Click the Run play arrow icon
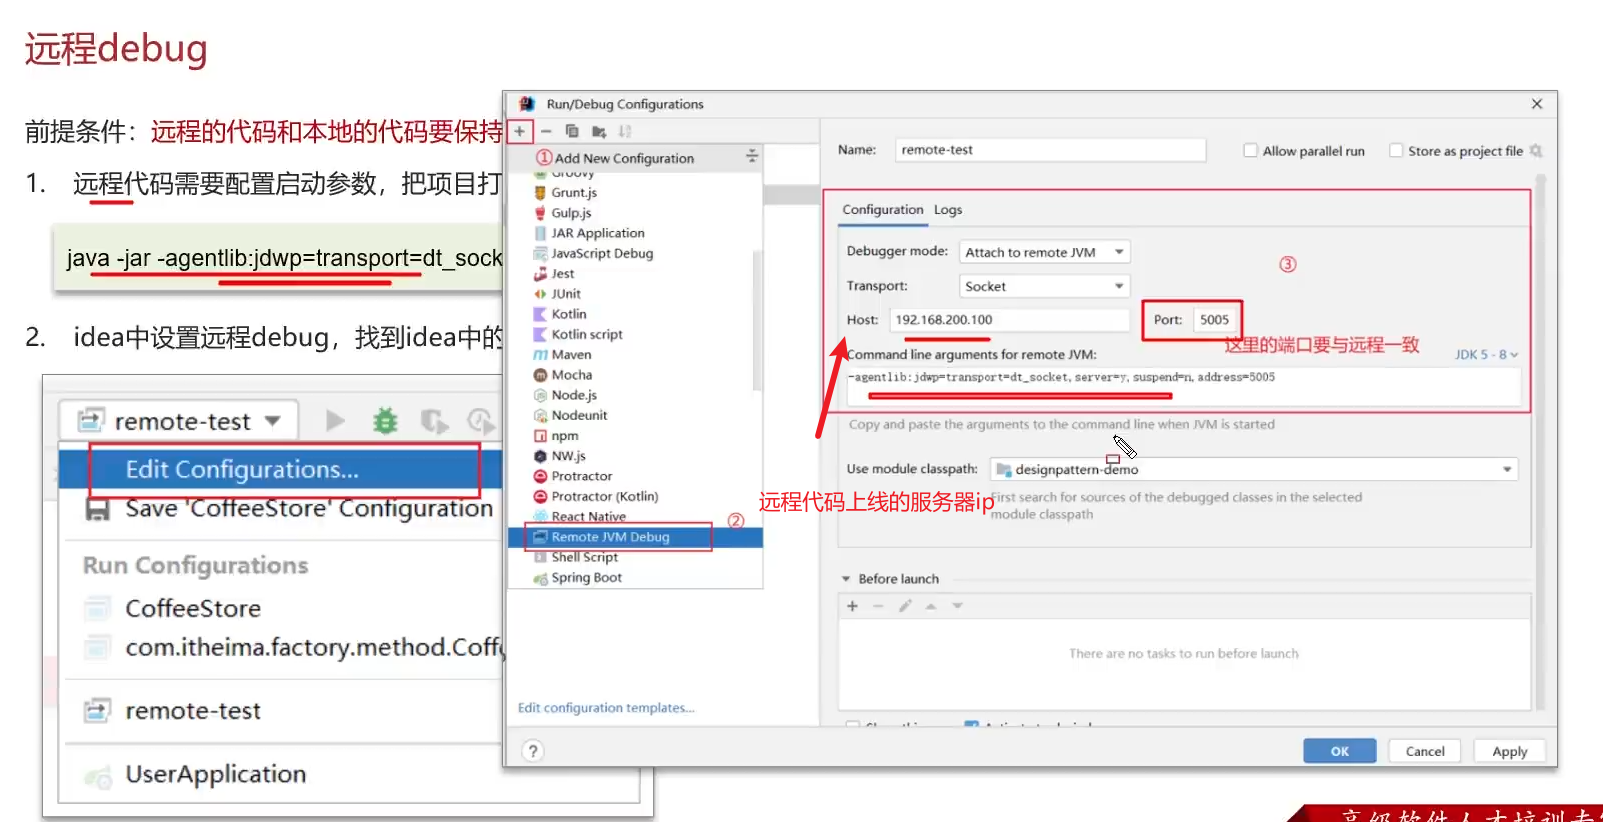The image size is (1603, 822). pyautogui.click(x=335, y=421)
